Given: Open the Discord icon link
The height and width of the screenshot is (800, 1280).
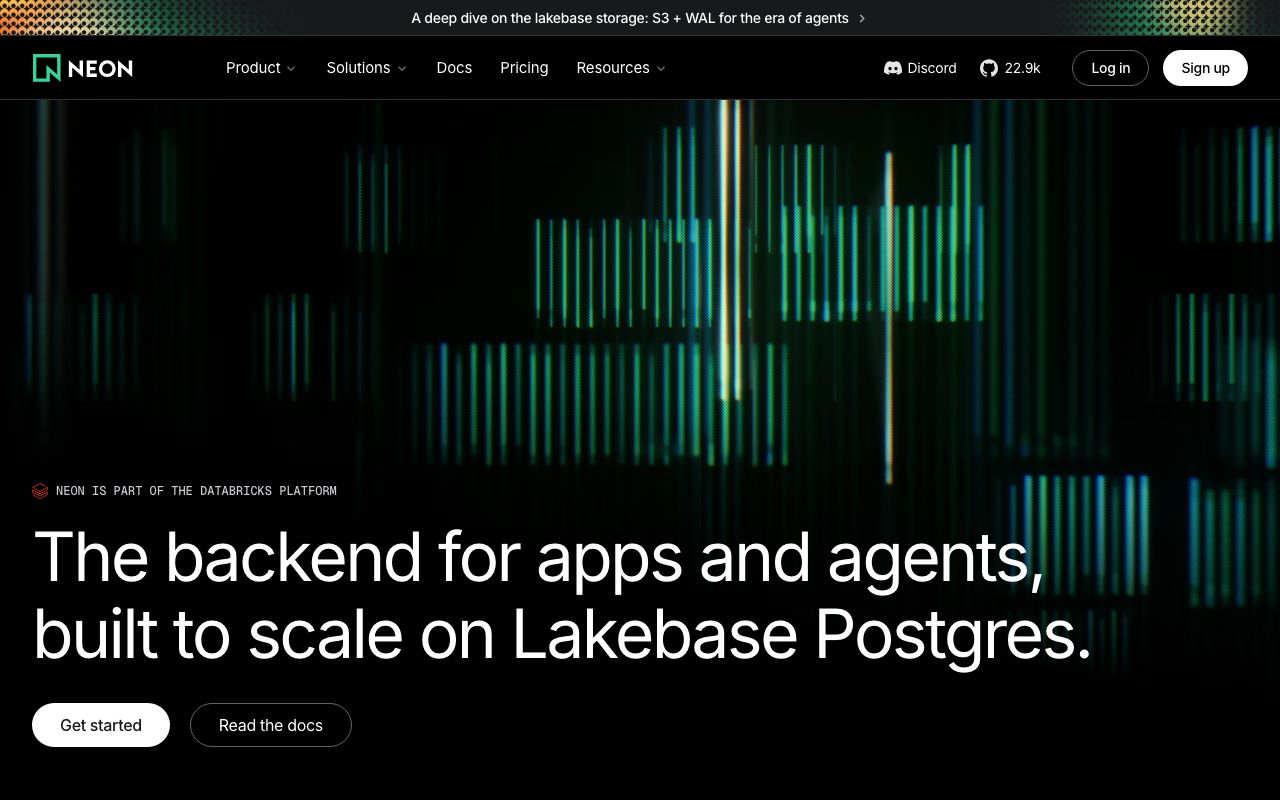Looking at the screenshot, I should [x=893, y=68].
